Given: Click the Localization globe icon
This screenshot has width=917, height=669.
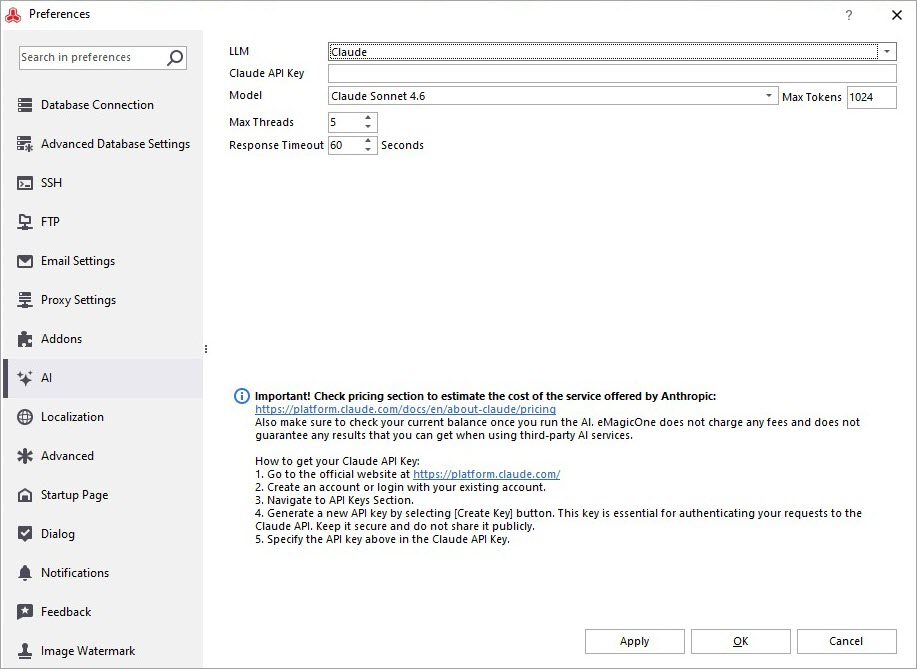Looking at the screenshot, I should pyautogui.click(x=25, y=417).
